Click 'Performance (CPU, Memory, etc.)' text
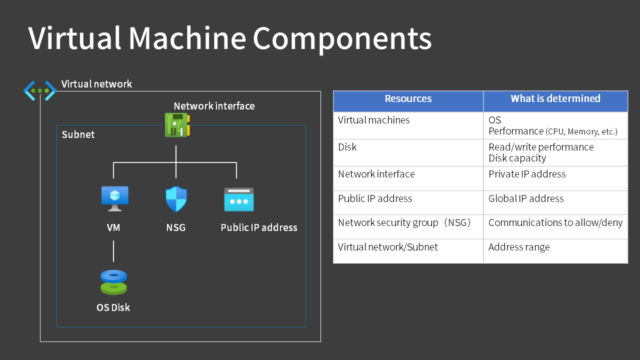Image resolution: width=640 pixels, height=360 pixels. [x=553, y=131]
